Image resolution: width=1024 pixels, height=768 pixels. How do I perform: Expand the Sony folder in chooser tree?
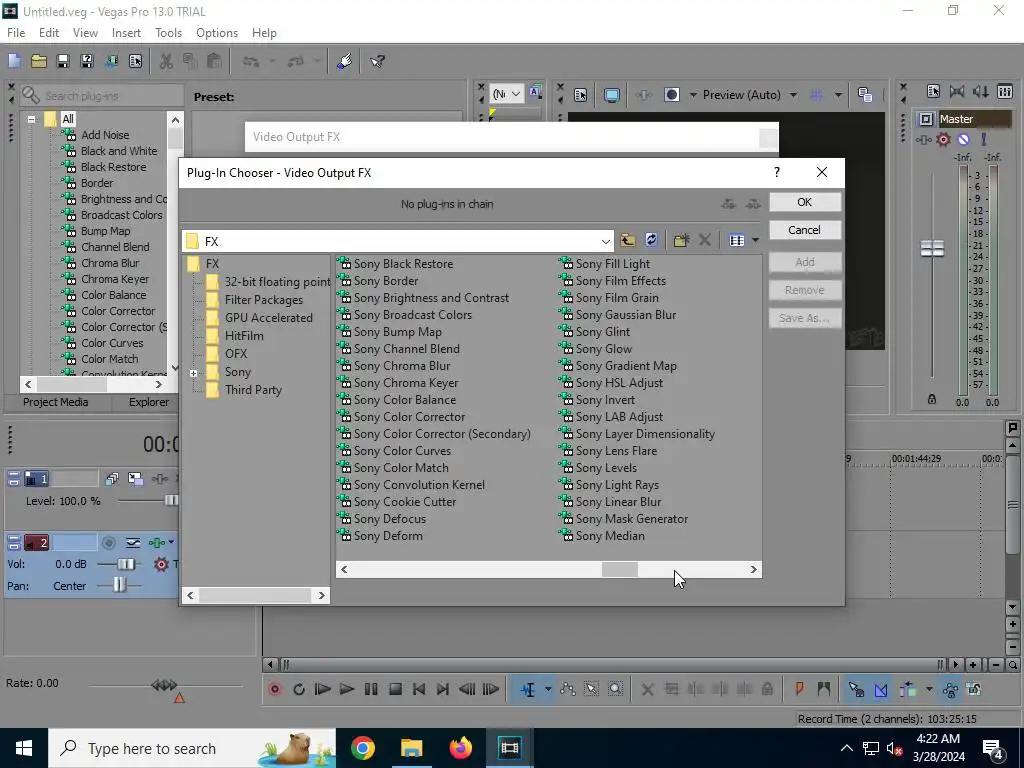pyautogui.click(x=193, y=373)
